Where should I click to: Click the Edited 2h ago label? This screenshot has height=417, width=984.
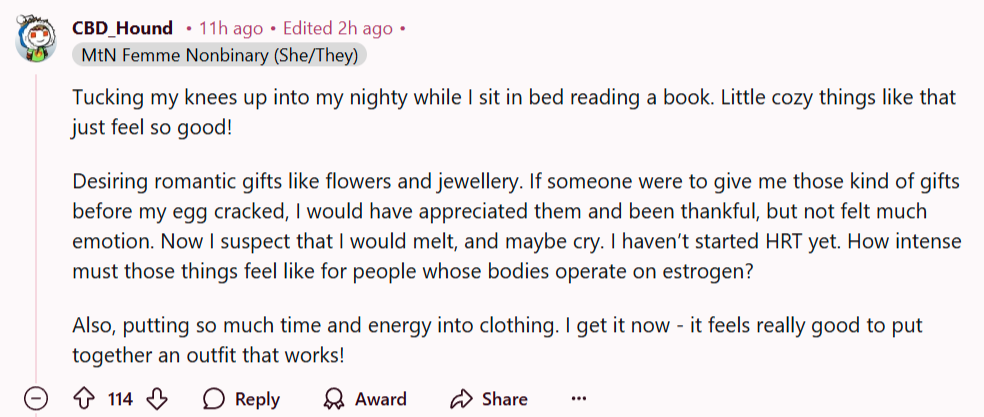coord(338,28)
